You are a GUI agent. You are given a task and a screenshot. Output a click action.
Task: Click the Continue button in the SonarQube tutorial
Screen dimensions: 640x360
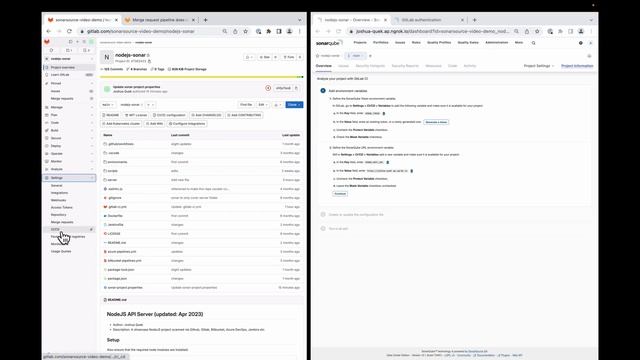(340, 193)
